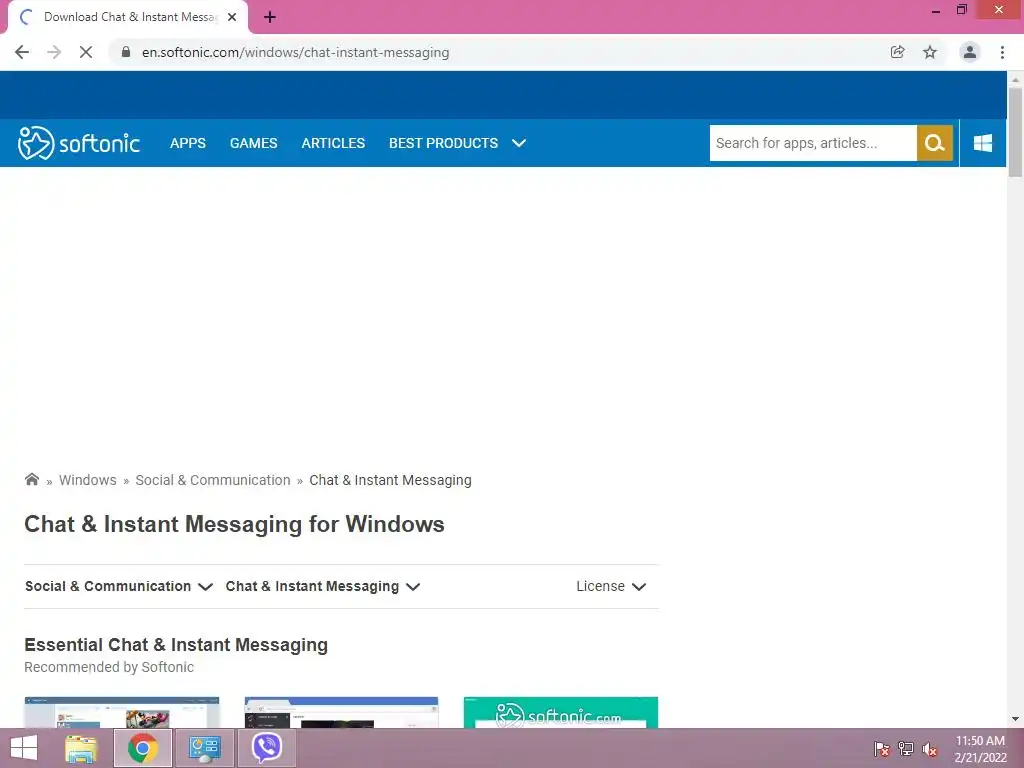Open the first recommended app thumbnail
Screen dimensions: 1024x768
pyautogui.click(x=121, y=712)
